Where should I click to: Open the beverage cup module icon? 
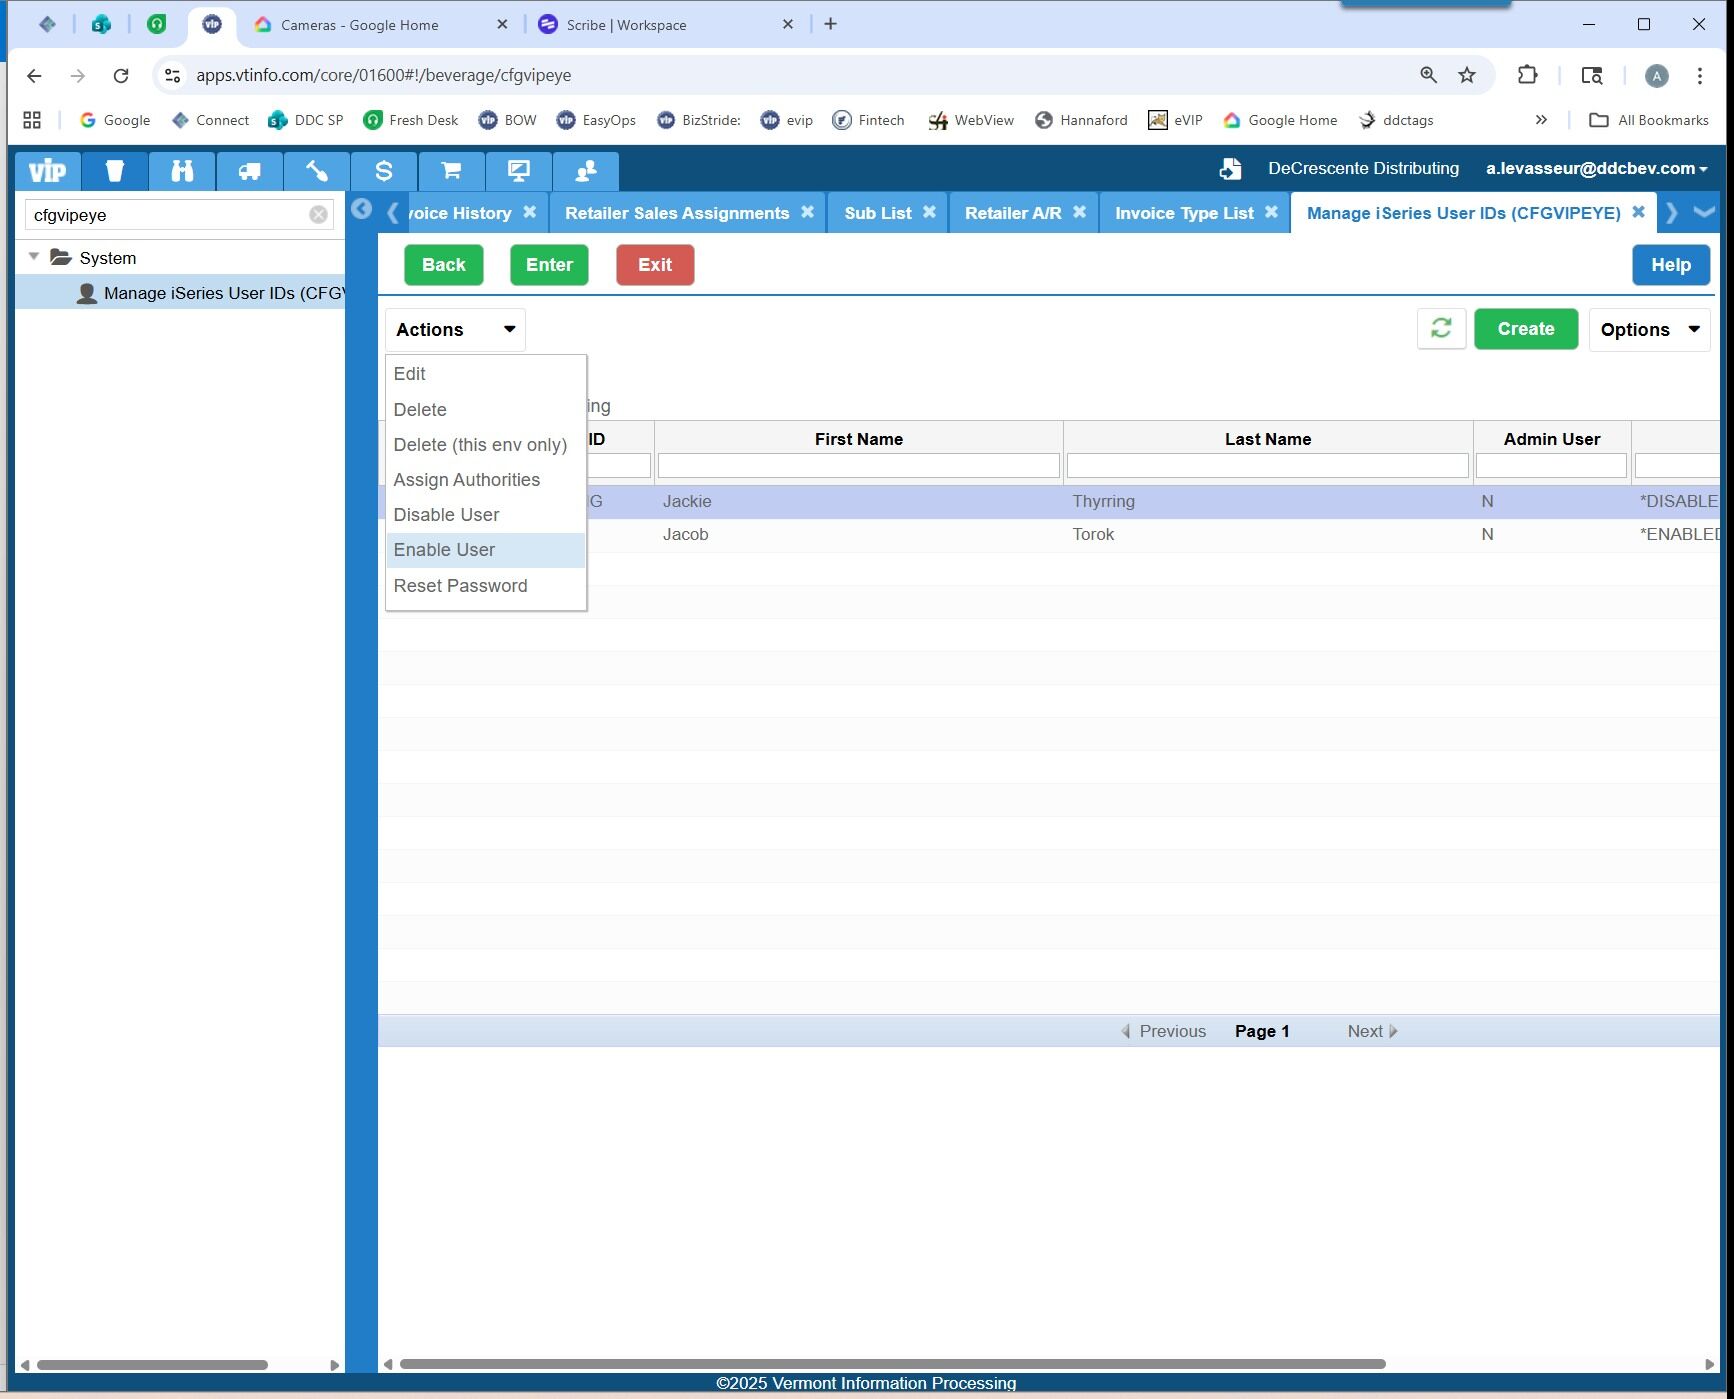115,171
